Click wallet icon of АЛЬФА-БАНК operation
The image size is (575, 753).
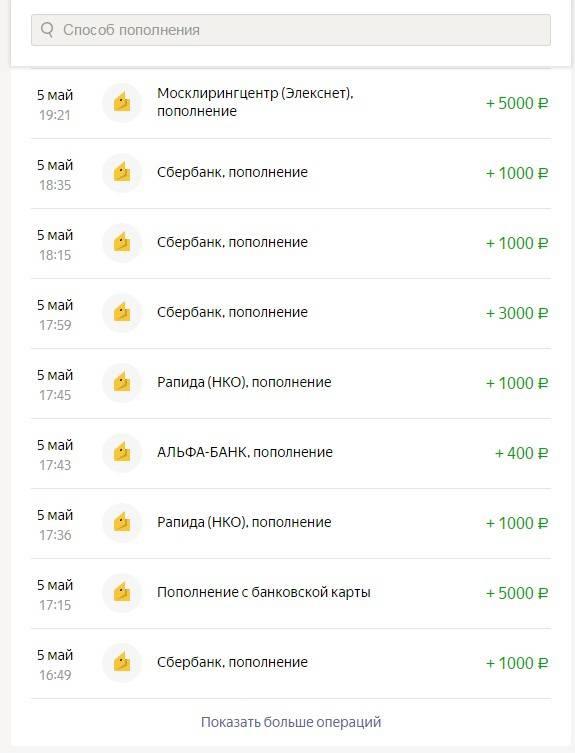coord(122,453)
